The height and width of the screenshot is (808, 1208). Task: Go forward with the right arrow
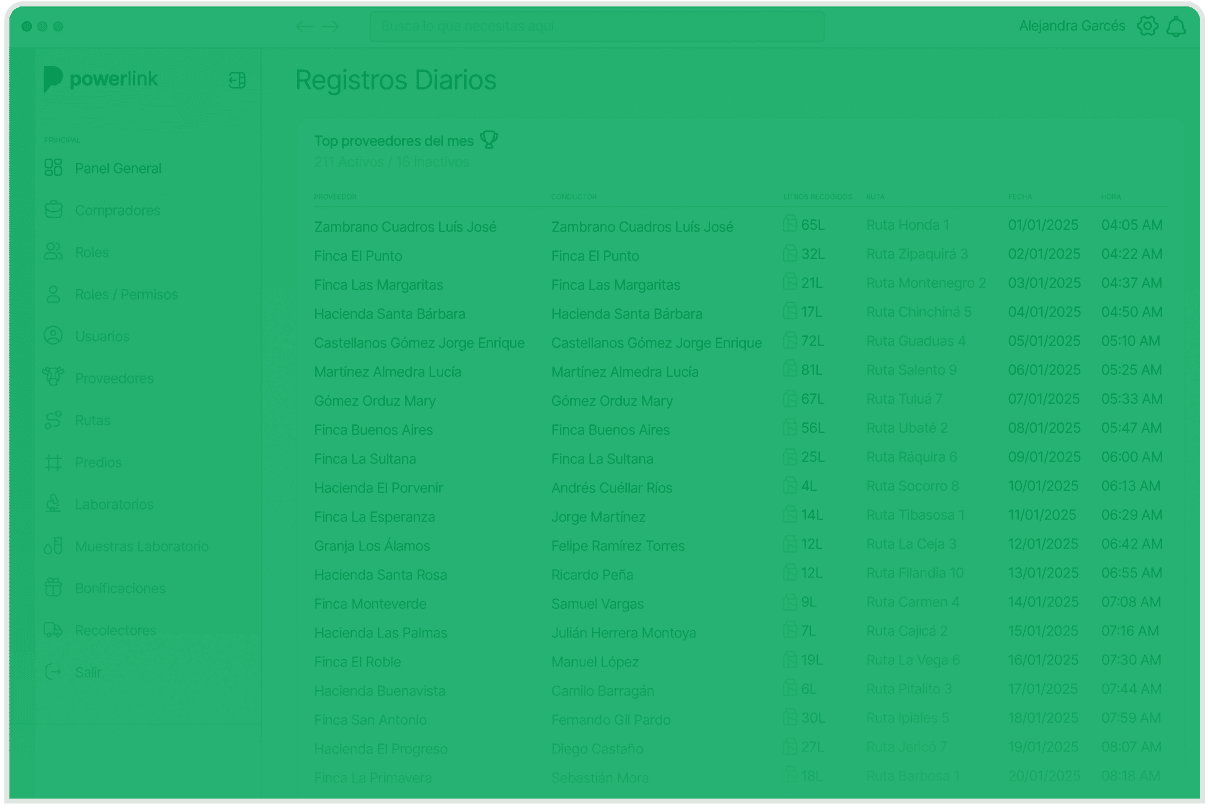click(x=330, y=27)
